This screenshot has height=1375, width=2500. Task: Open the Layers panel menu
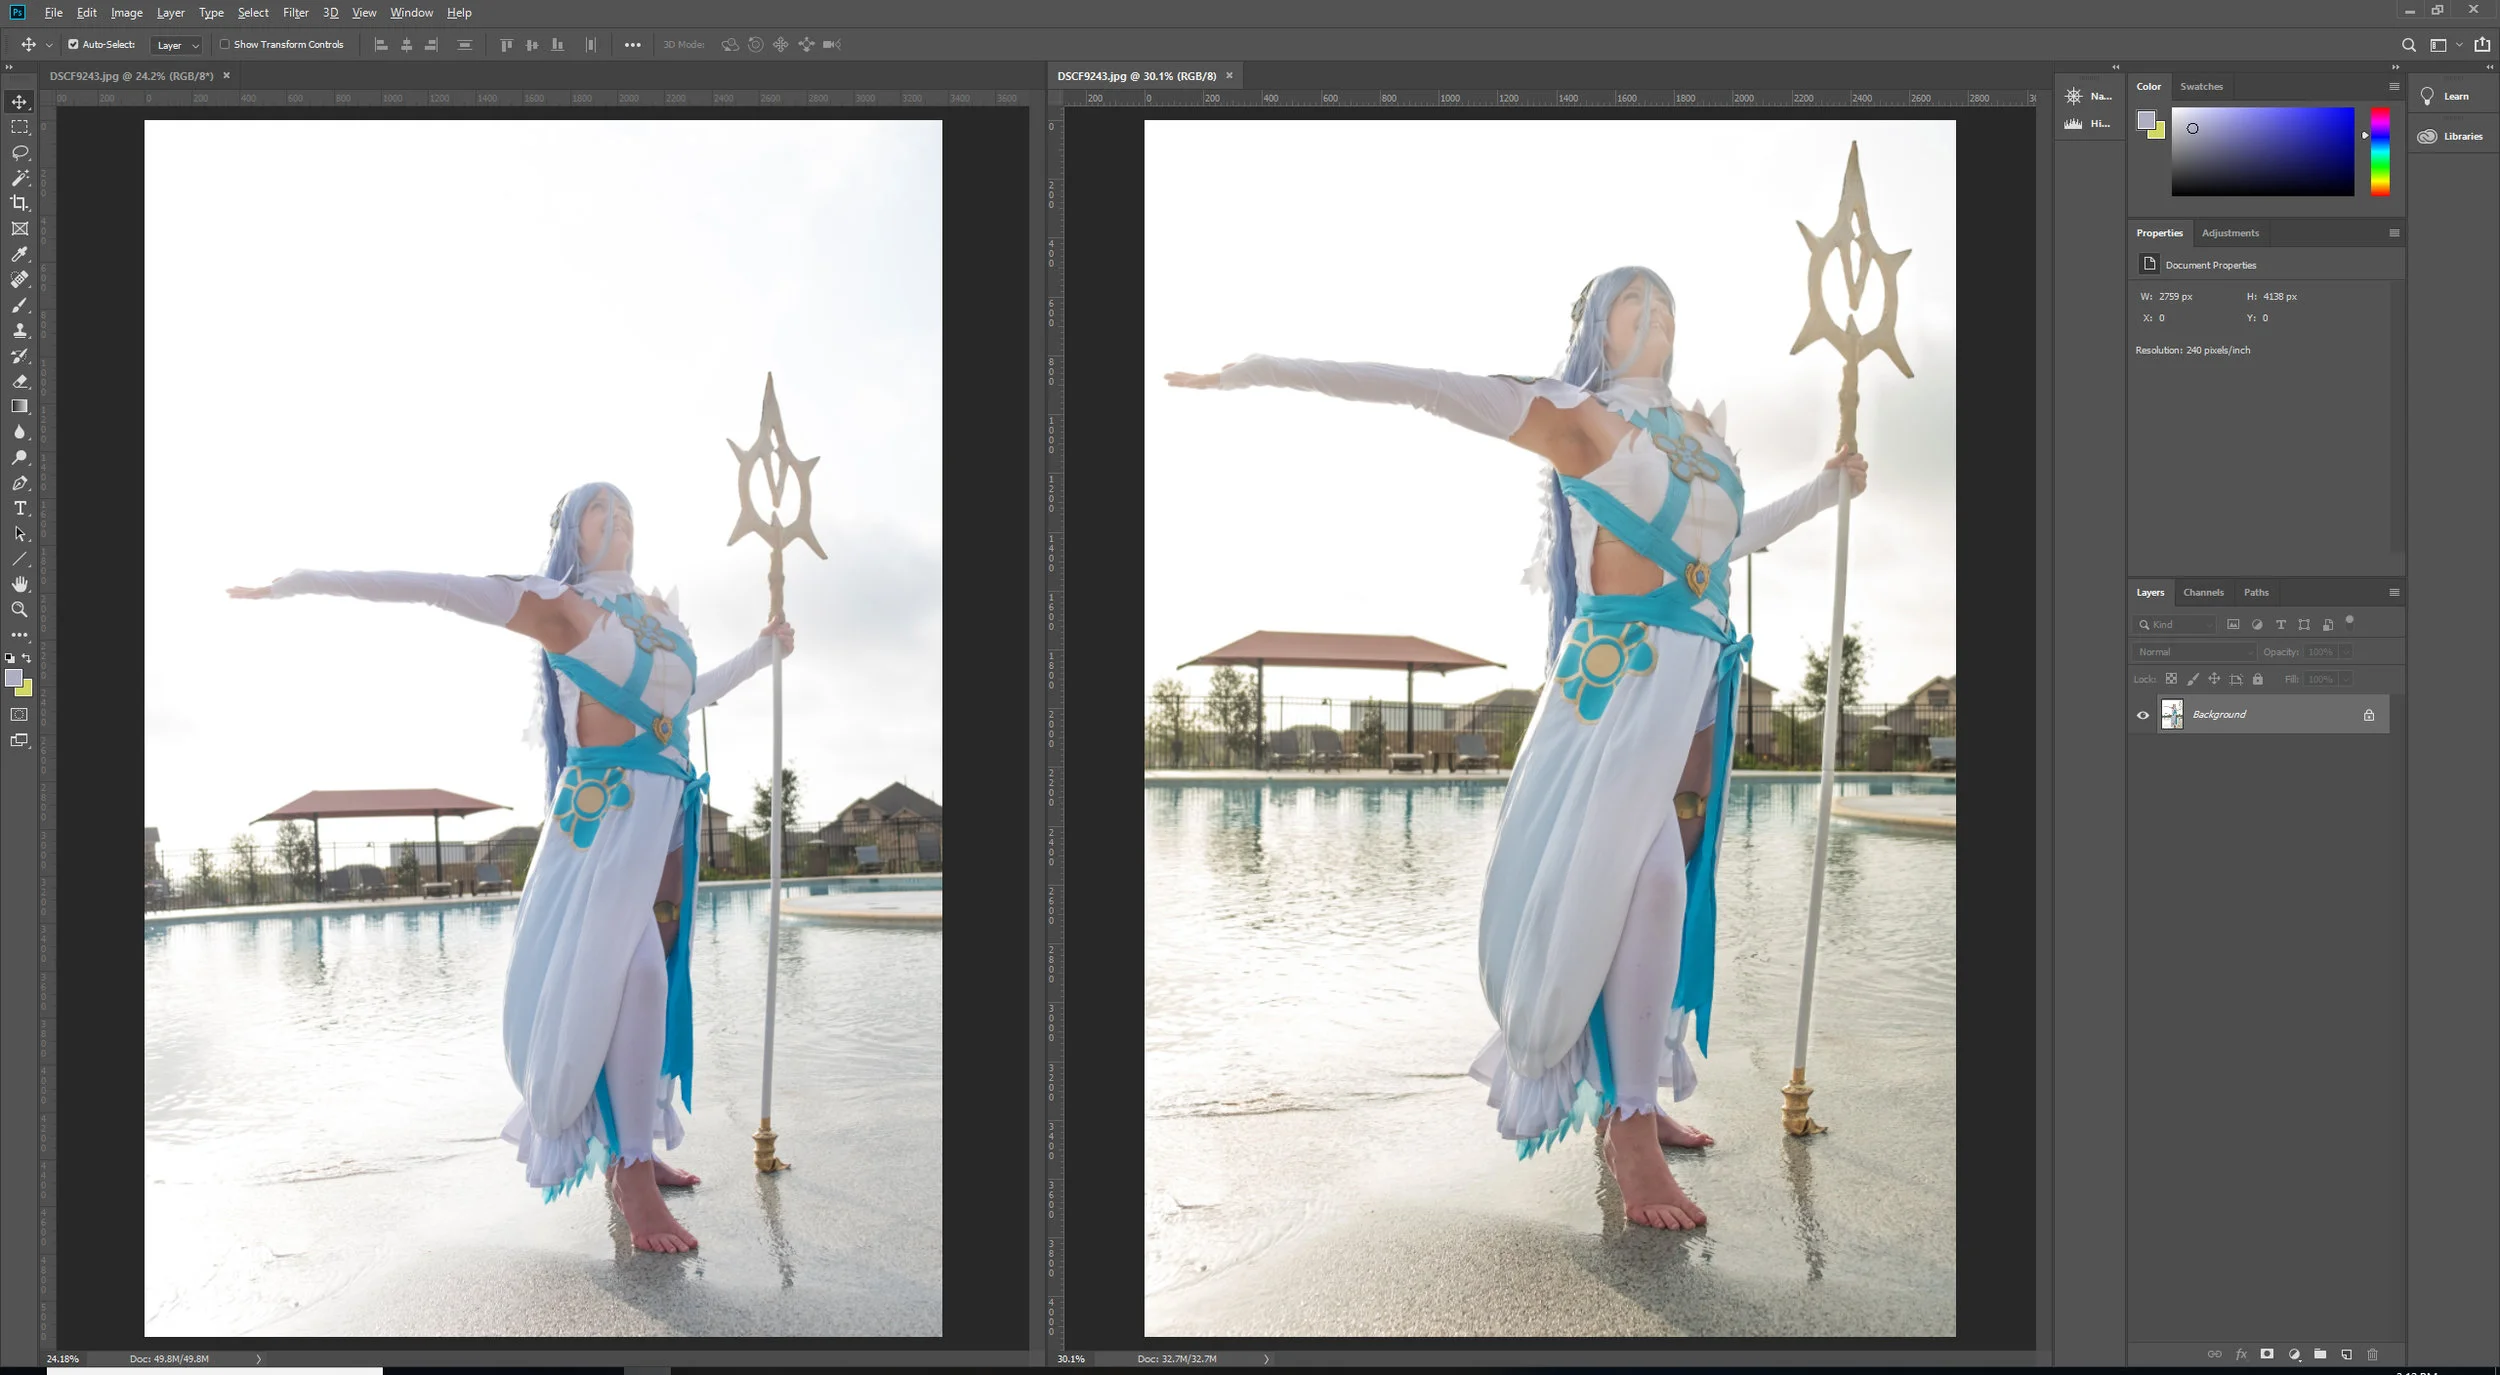coord(2394,592)
